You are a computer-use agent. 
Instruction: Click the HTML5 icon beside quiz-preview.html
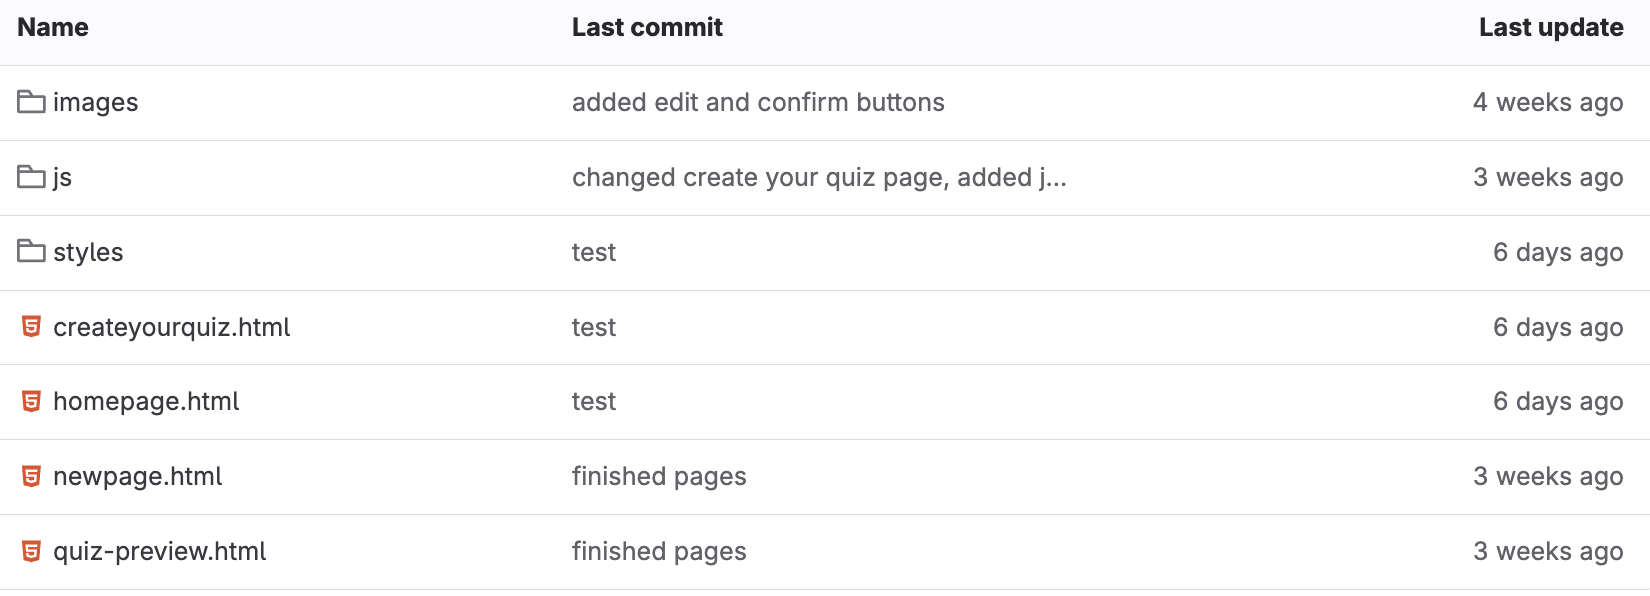point(31,551)
